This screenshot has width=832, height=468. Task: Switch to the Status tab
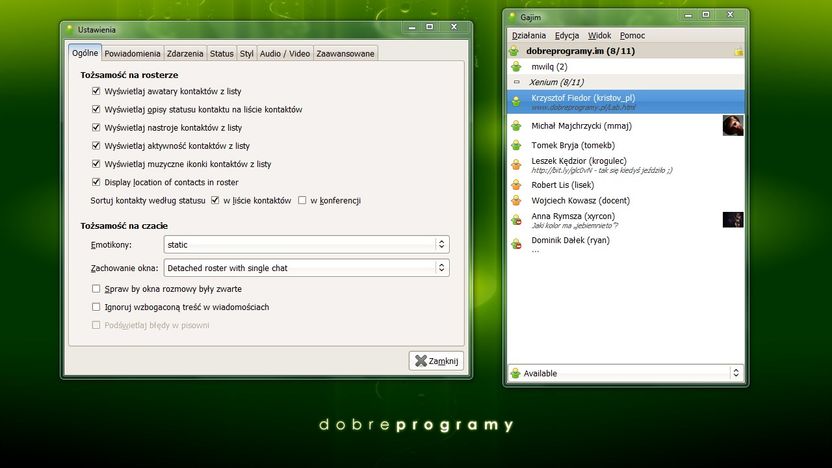(x=221, y=54)
